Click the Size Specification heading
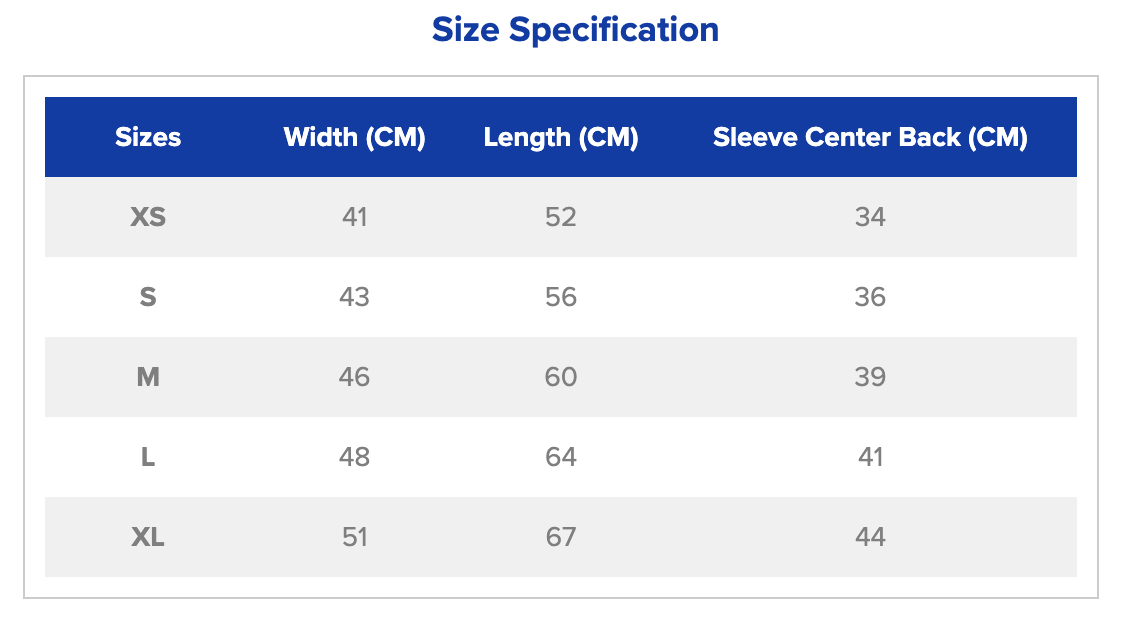 coord(575,30)
